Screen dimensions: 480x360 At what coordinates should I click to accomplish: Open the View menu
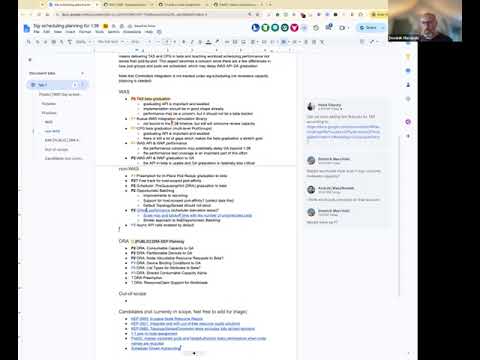pos(58,32)
